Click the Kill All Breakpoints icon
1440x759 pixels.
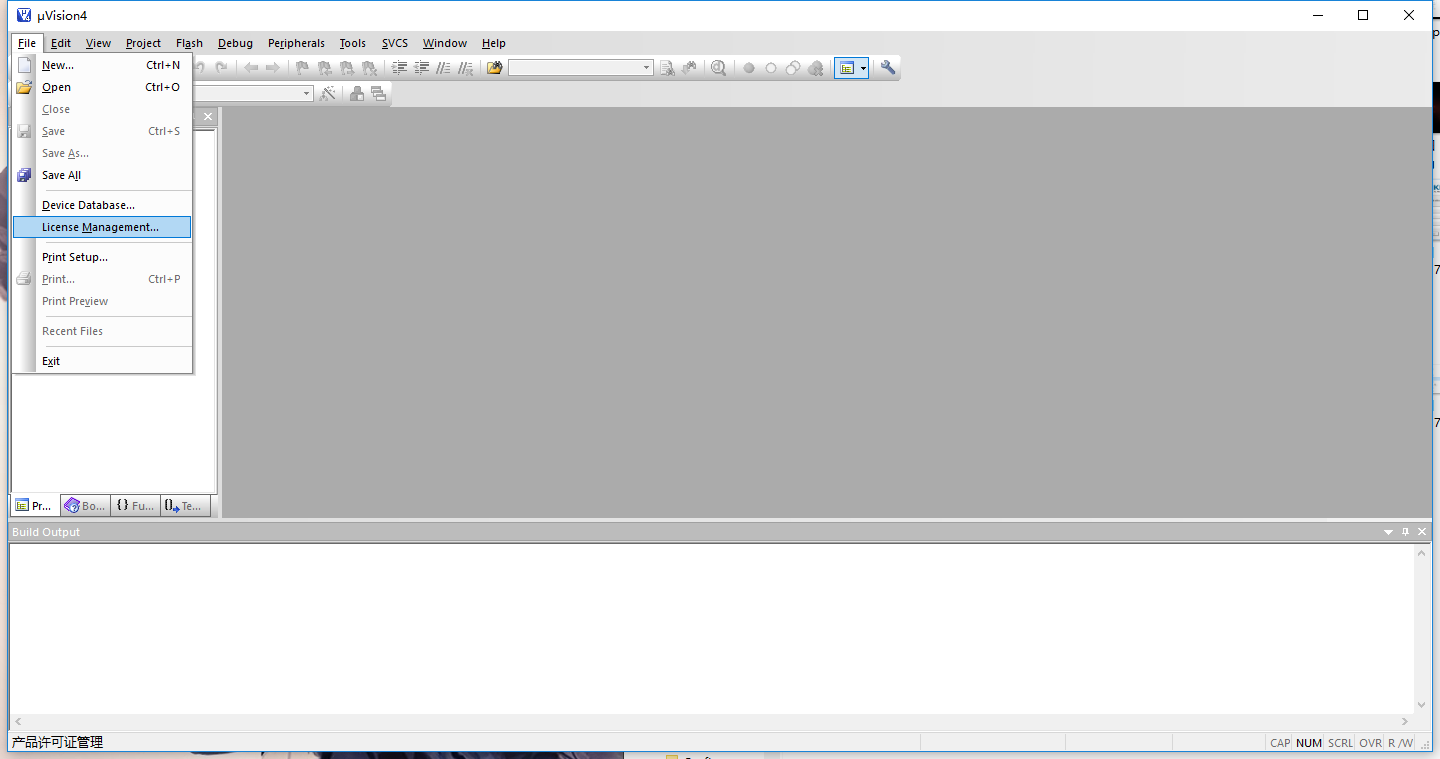click(815, 68)
